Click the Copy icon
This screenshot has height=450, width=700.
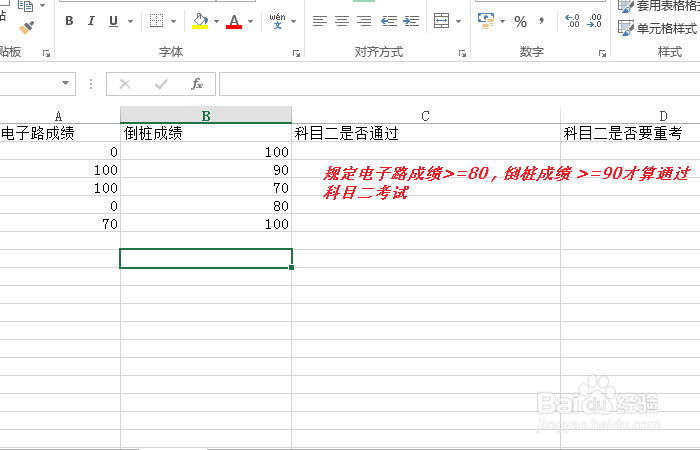(x=26, y=6)
